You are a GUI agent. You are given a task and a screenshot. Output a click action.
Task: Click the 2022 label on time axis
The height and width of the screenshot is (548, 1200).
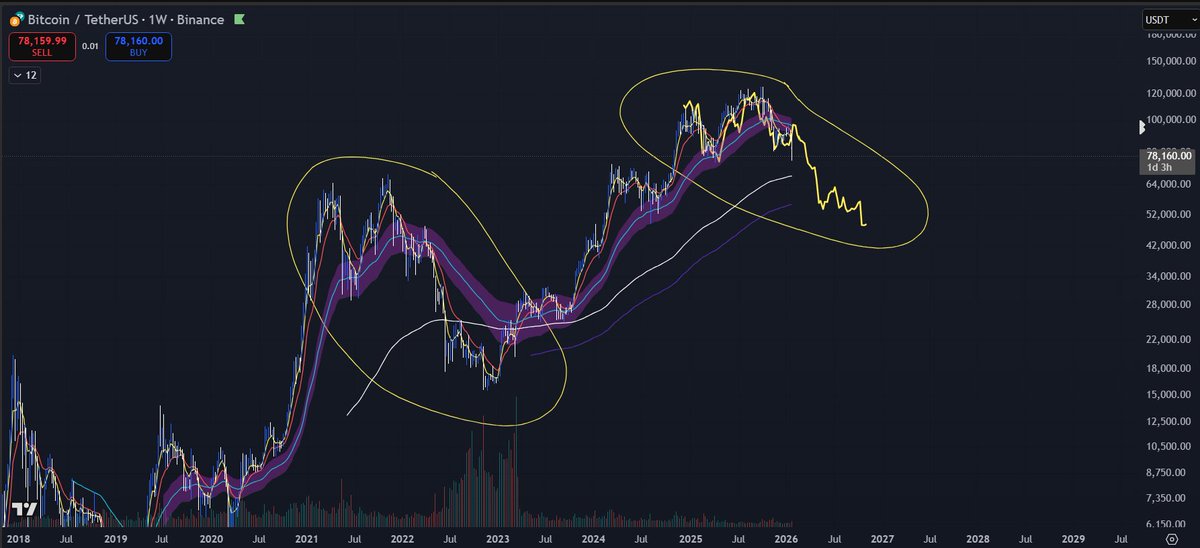(401, 538)
